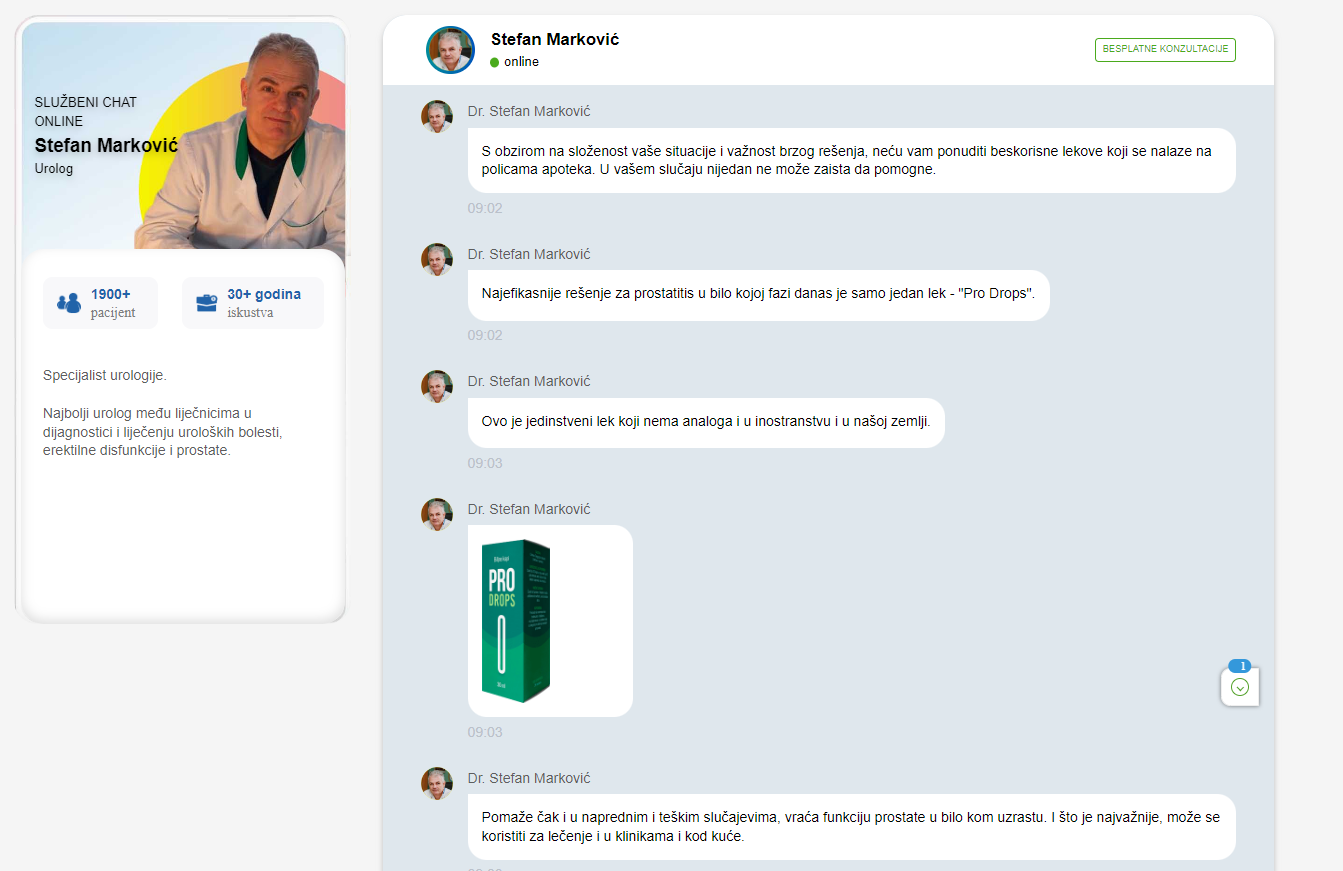Screen dimensions: 1343x871
Task: Click the scroll-down unread message button
Action: (x=1240, y=687)
